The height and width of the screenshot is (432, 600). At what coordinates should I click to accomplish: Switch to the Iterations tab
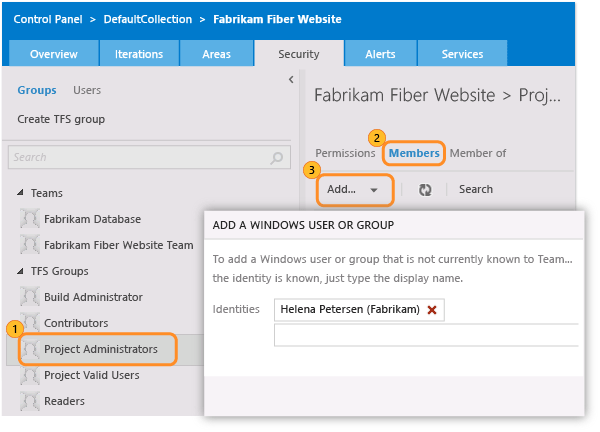coord(139,54)
